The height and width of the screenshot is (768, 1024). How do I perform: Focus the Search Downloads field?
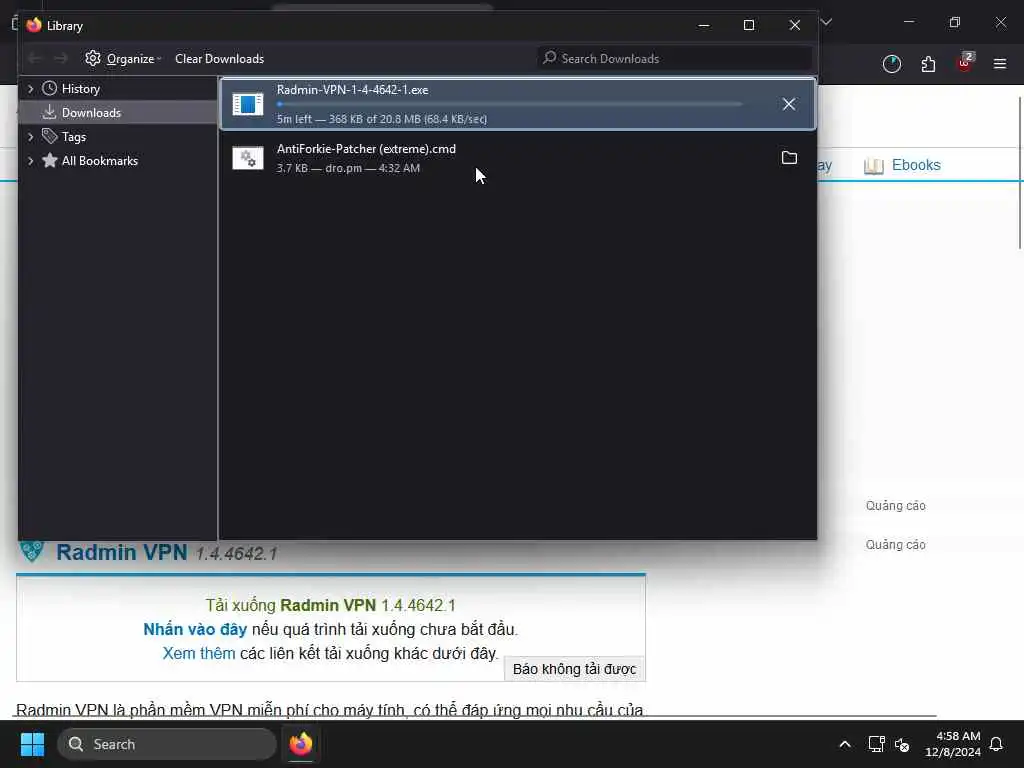tap(674, 59)
